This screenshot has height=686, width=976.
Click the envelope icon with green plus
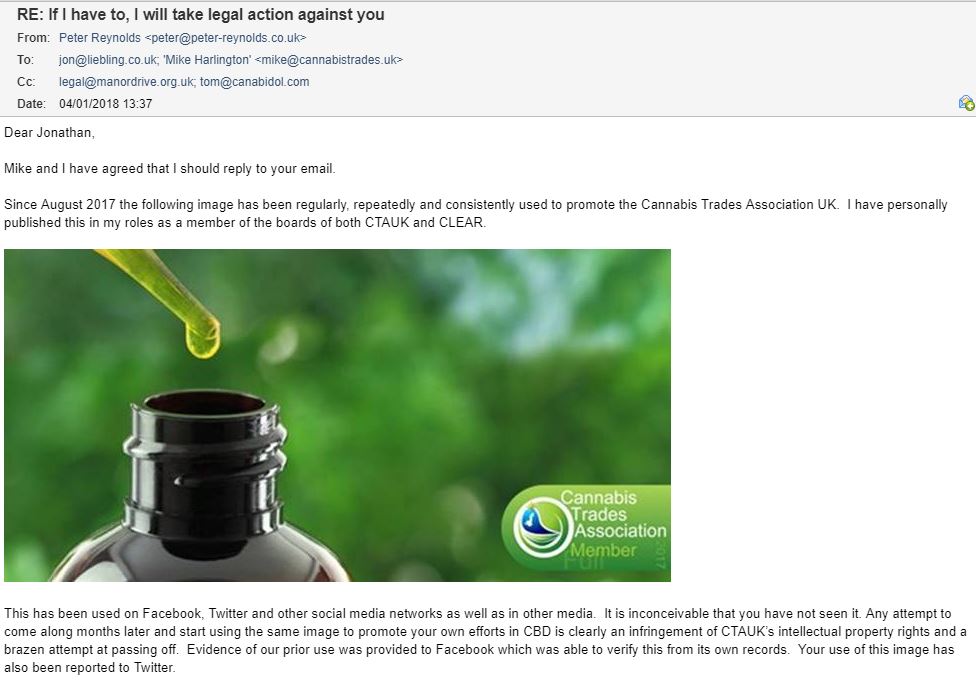(966, 103)
